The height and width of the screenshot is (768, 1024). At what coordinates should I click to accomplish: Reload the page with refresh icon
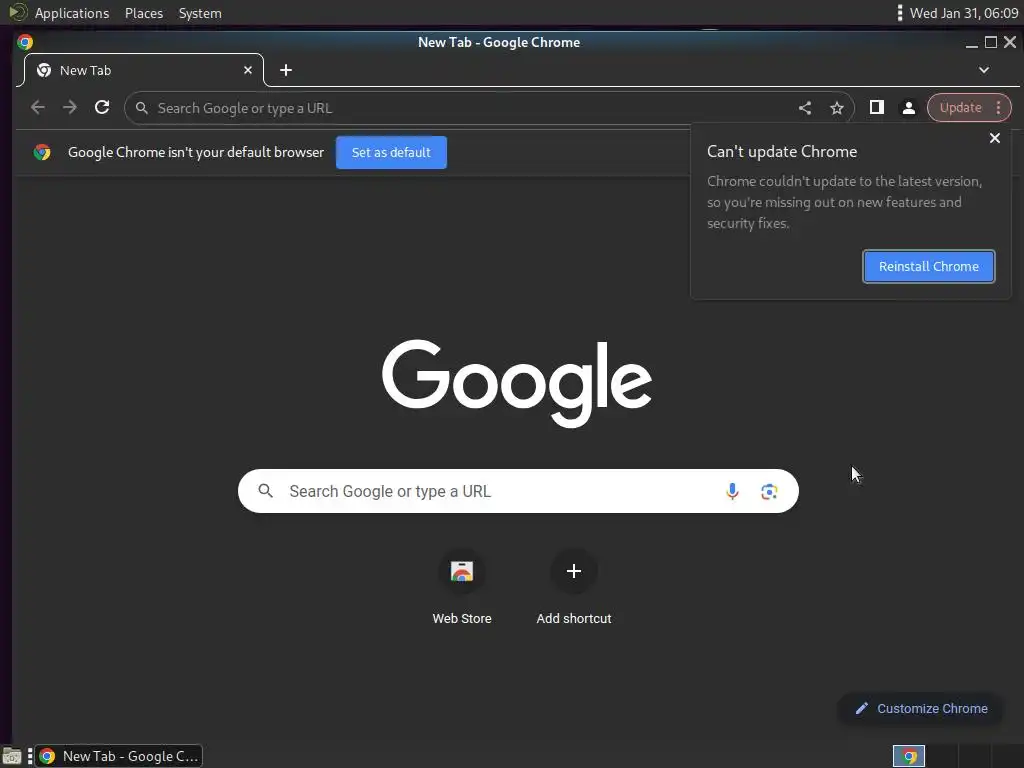[x=102, y=108]
